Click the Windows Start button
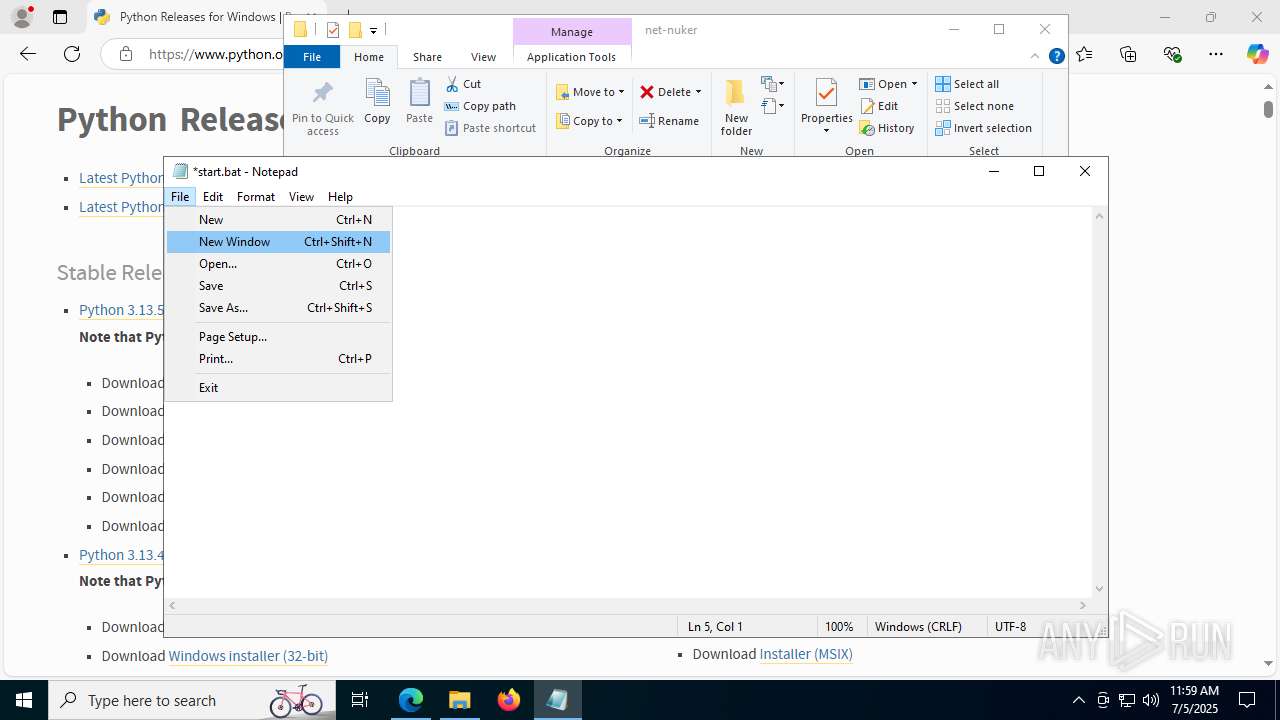The width and height of the screenshot is (1280, 720). pyautogui.click(x=24, y=700)
